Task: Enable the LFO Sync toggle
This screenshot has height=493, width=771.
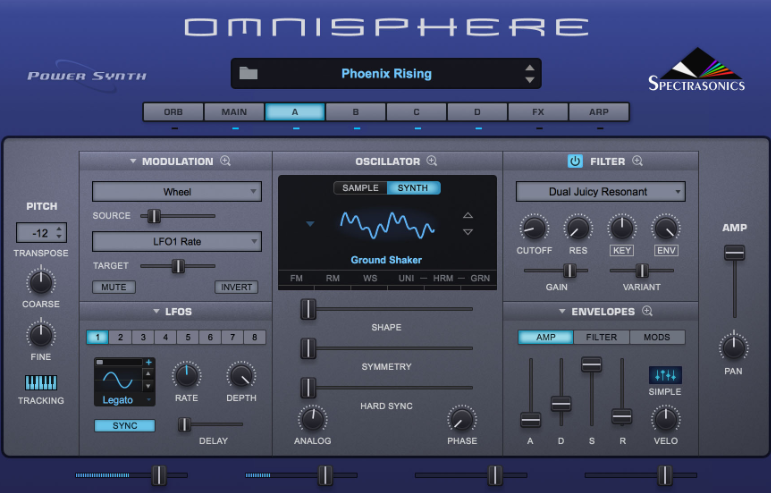Action: tap(125, 426)
